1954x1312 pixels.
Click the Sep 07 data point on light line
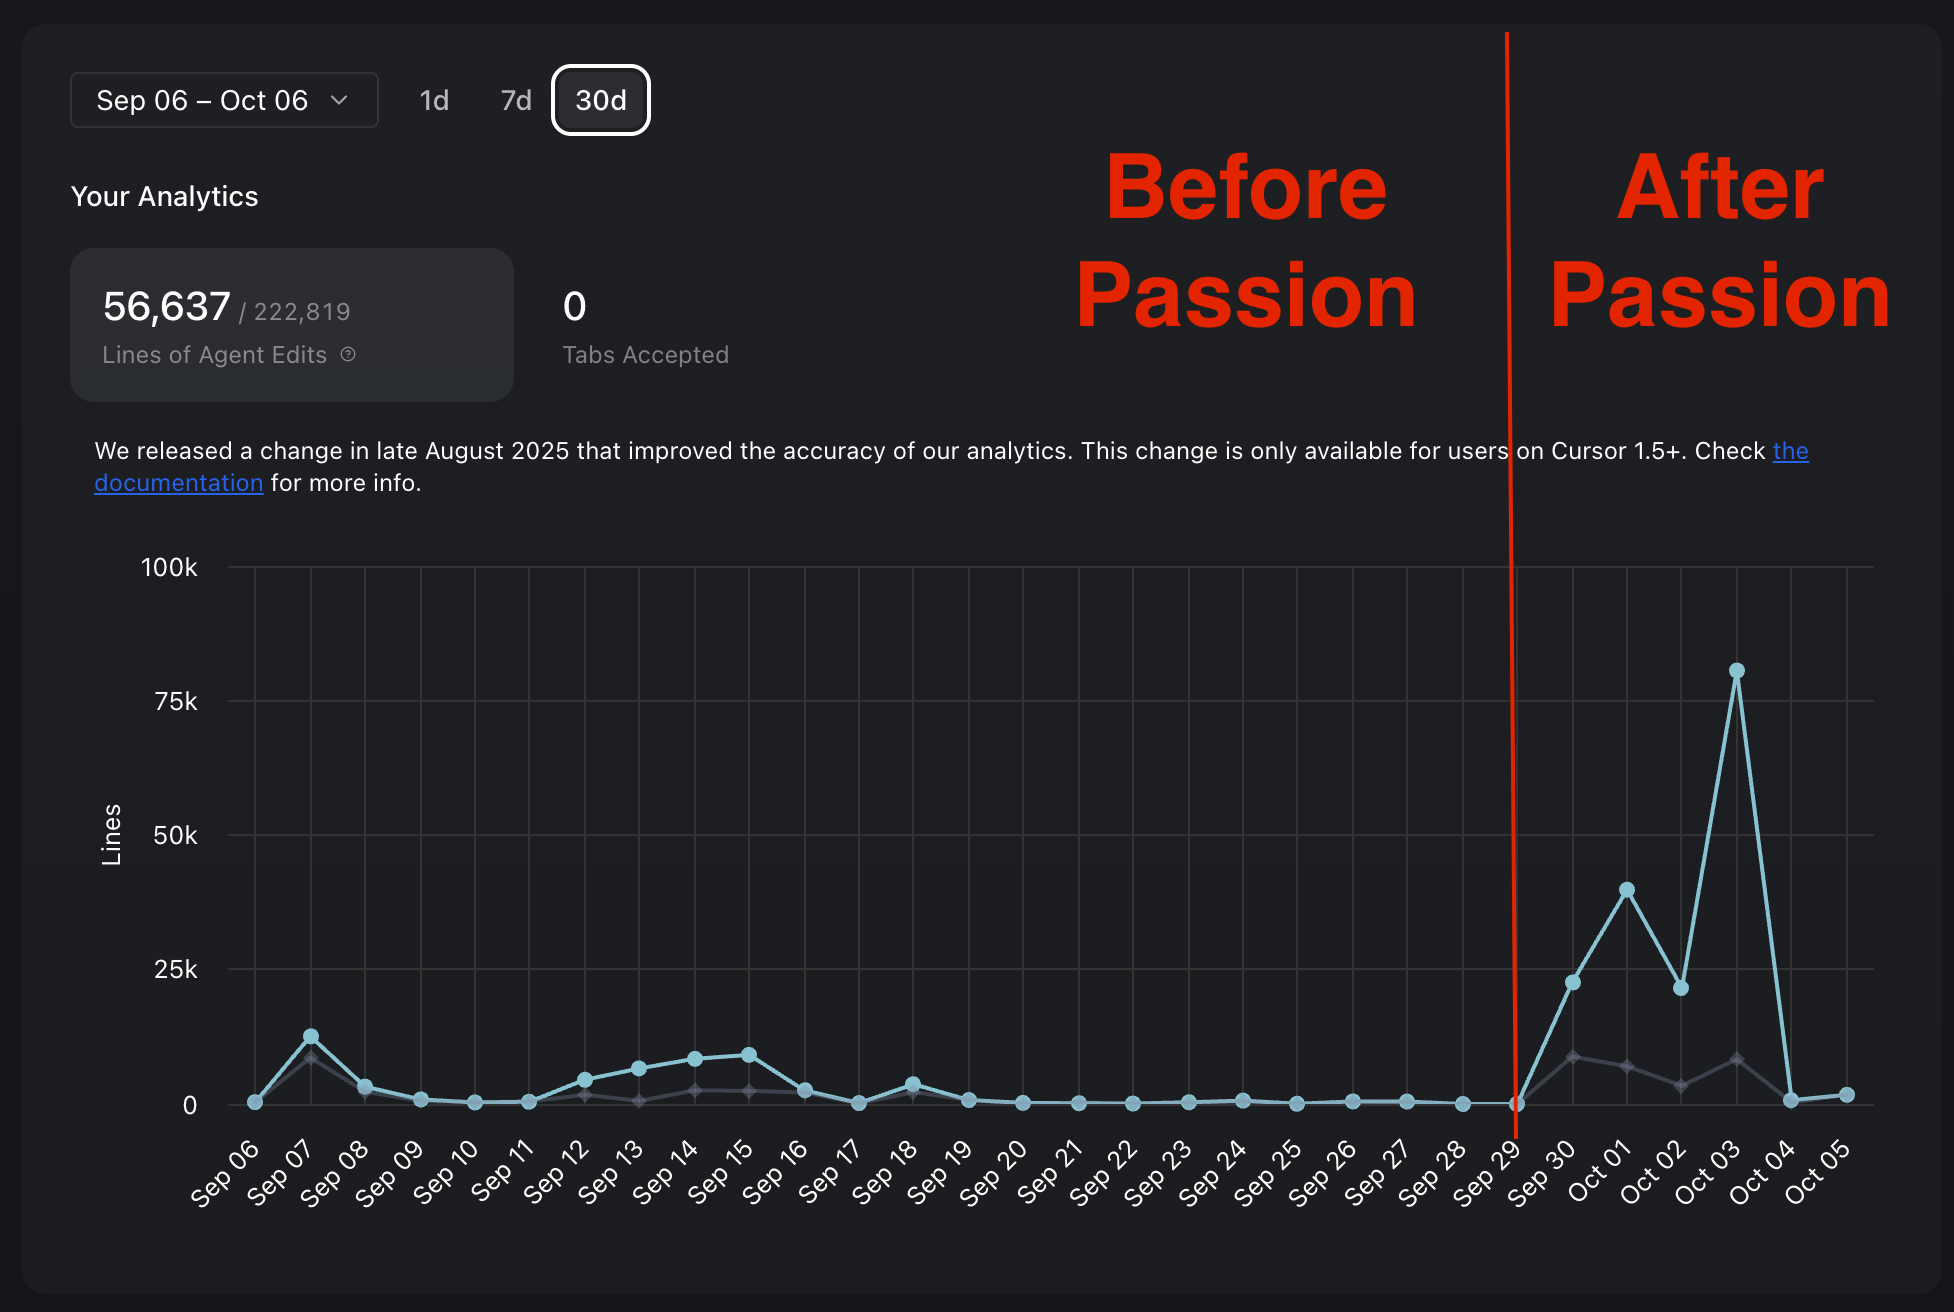[x=311, y=1037]
